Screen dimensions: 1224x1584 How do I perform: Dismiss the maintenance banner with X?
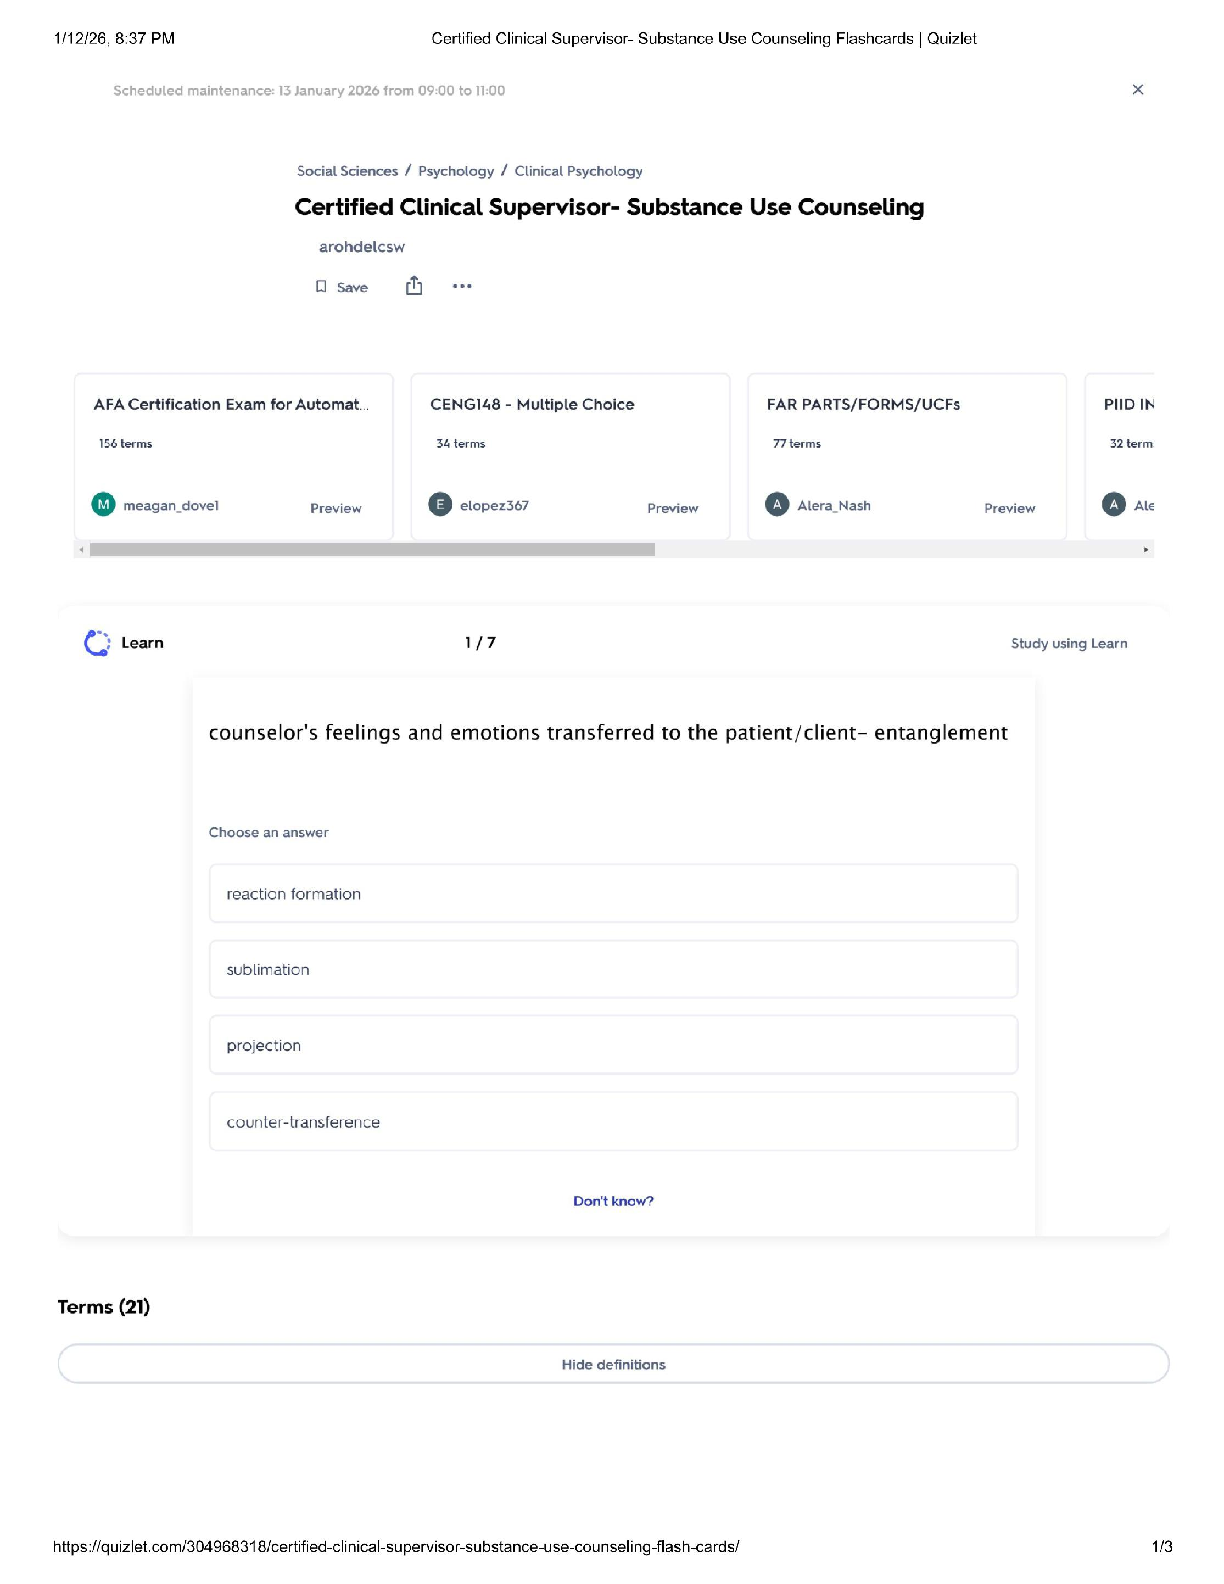point(1137,90)
